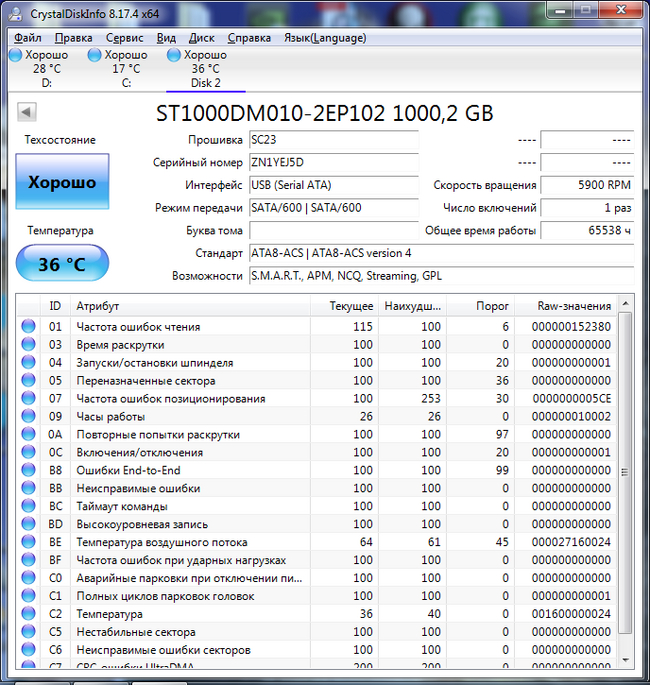This screenshot has height=685, width=650.
Task: Click the CrystalDiskInfo app icon in title bar
Action: [16, 13]
